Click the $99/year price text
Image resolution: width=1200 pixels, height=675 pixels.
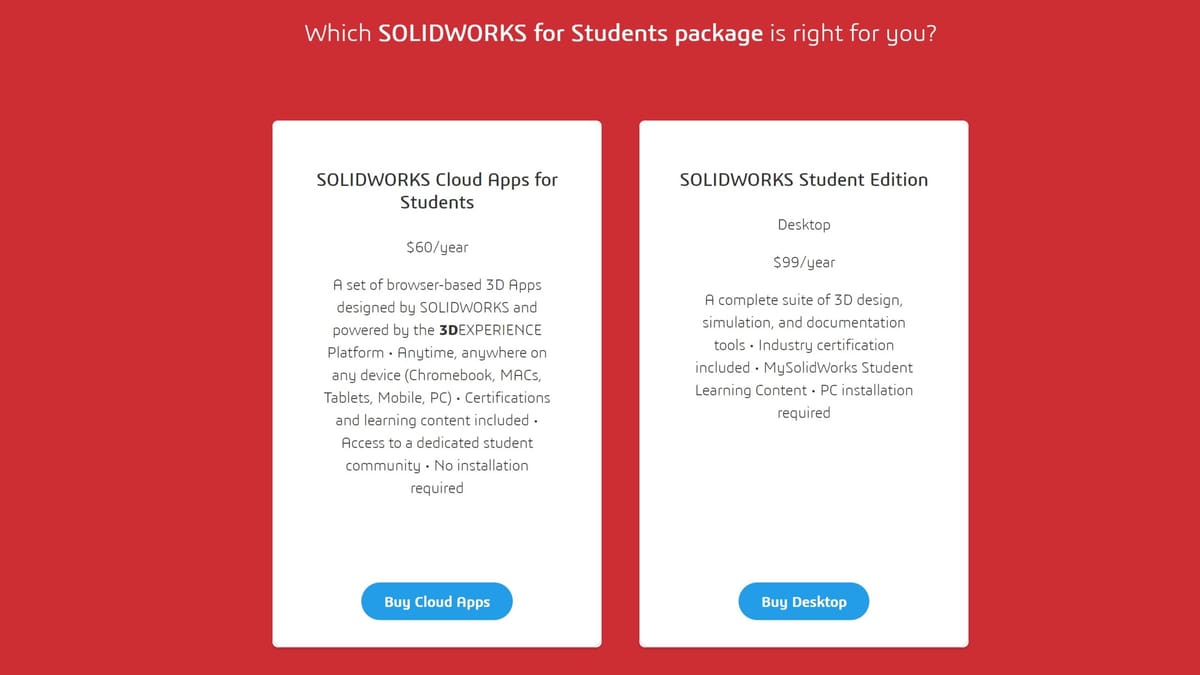tap(804, 262)
